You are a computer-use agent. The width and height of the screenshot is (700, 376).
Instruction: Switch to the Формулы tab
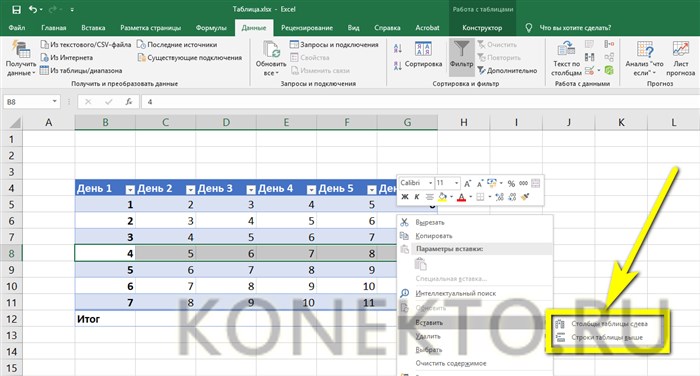[211, 28]
